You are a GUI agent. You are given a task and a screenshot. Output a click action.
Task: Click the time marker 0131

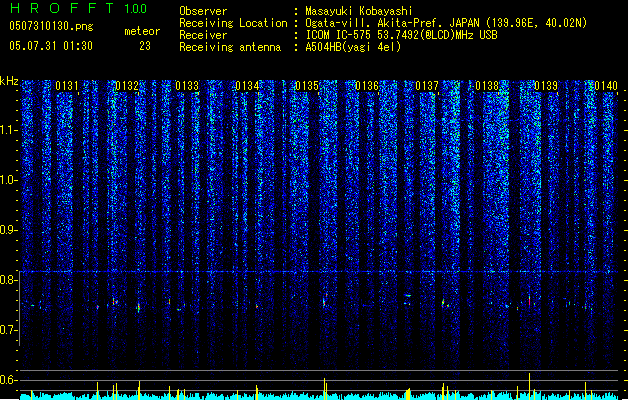[x=67, y=86]
